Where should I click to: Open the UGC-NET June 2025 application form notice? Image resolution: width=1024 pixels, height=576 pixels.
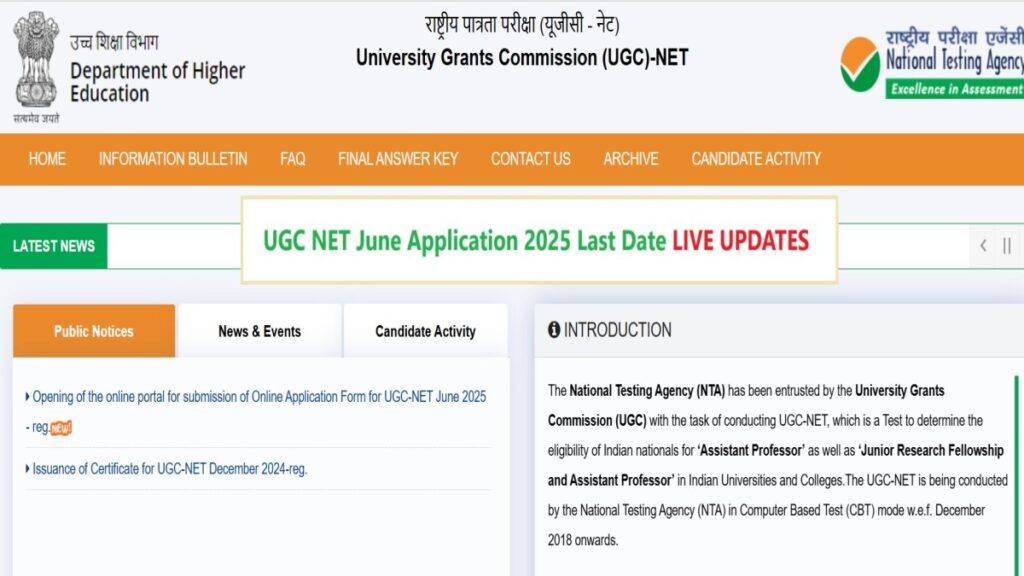click(x=258, y=397)
